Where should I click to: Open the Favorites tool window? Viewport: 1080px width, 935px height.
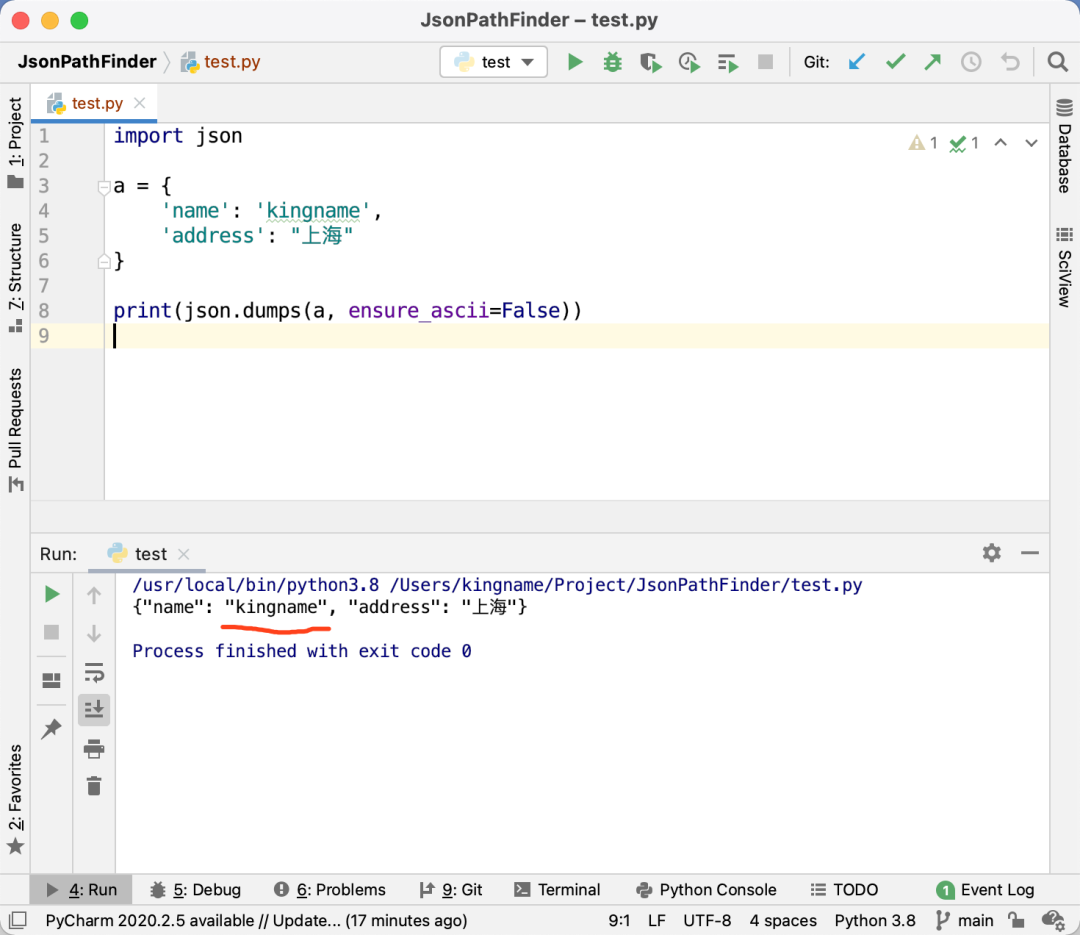pos(15,799)
